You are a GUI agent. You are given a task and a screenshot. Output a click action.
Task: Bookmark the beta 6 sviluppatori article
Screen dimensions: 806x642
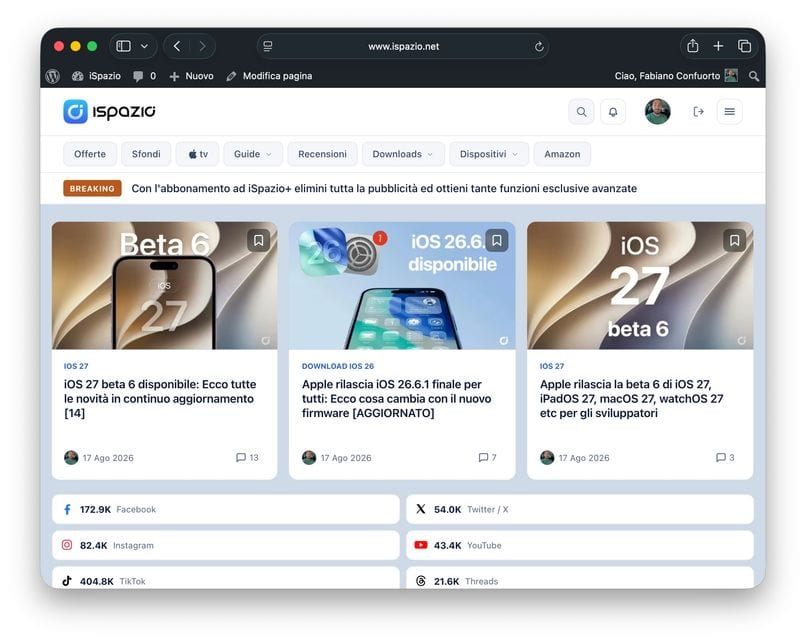coord(735,241)
